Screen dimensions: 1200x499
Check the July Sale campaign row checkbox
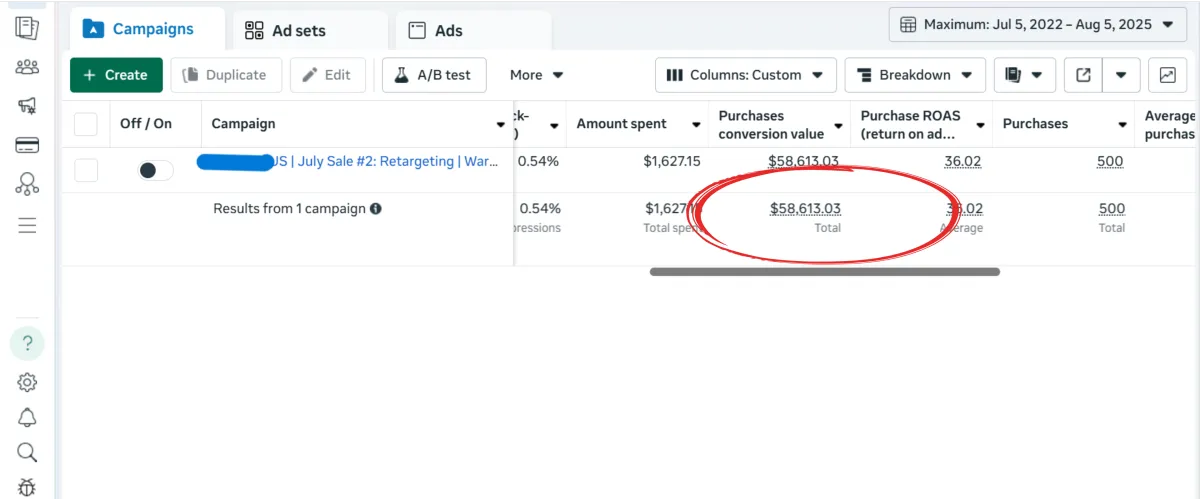pyautogui.click(x=86, y=171)
